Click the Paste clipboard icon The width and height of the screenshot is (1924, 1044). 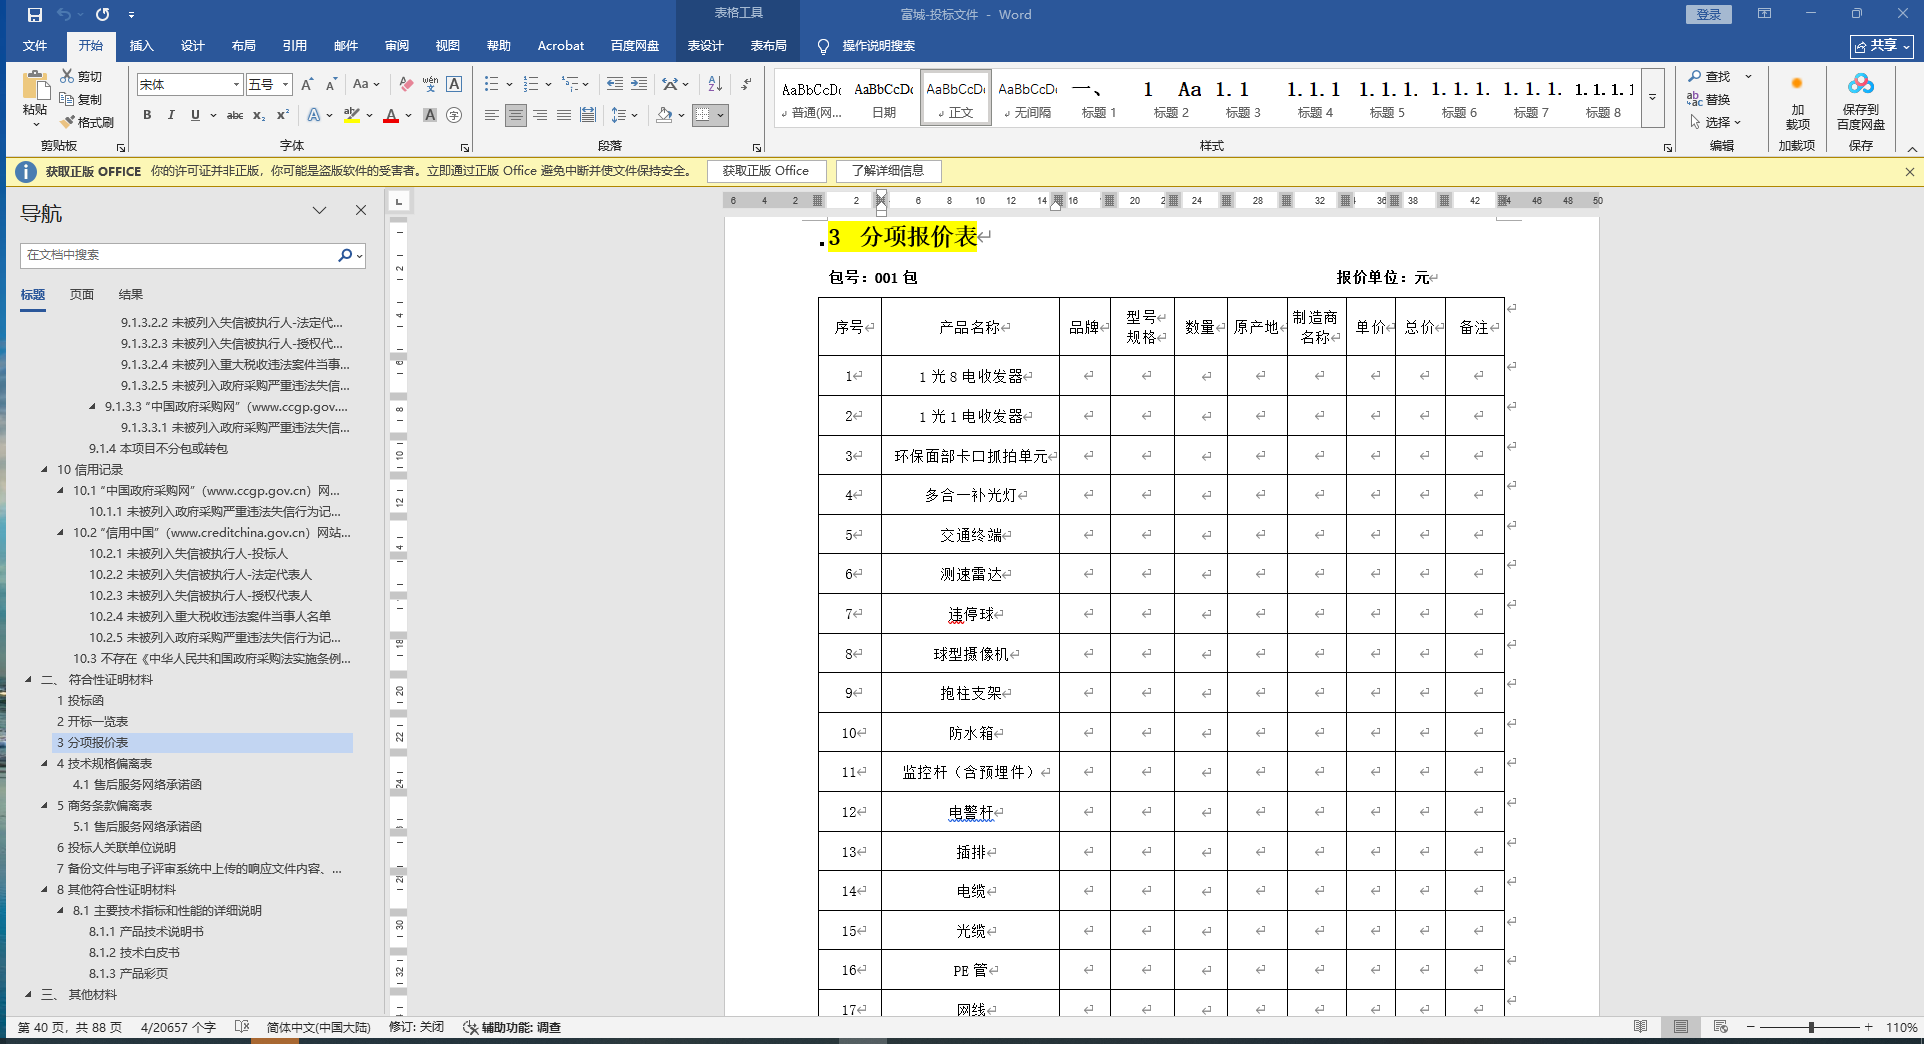coord(35,87)
